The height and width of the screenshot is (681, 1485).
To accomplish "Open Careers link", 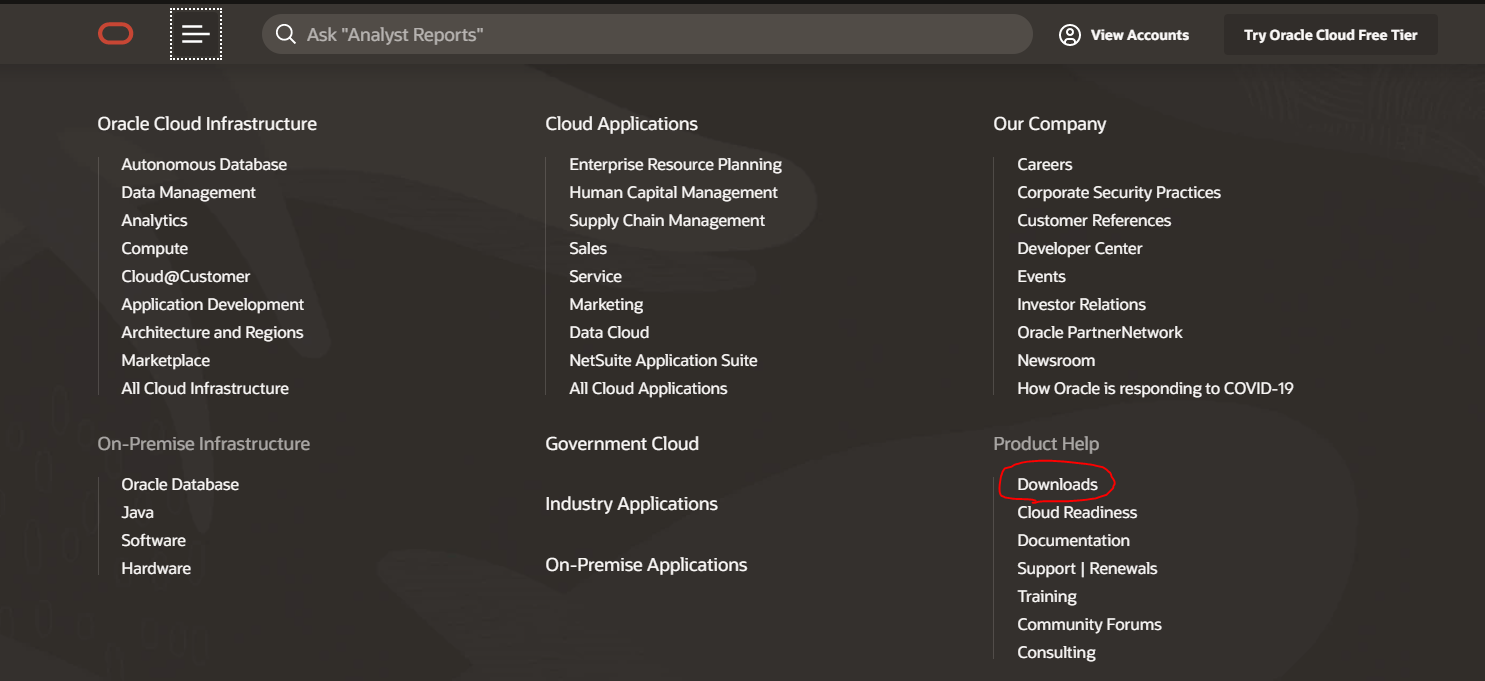I will pos(1044,164).
